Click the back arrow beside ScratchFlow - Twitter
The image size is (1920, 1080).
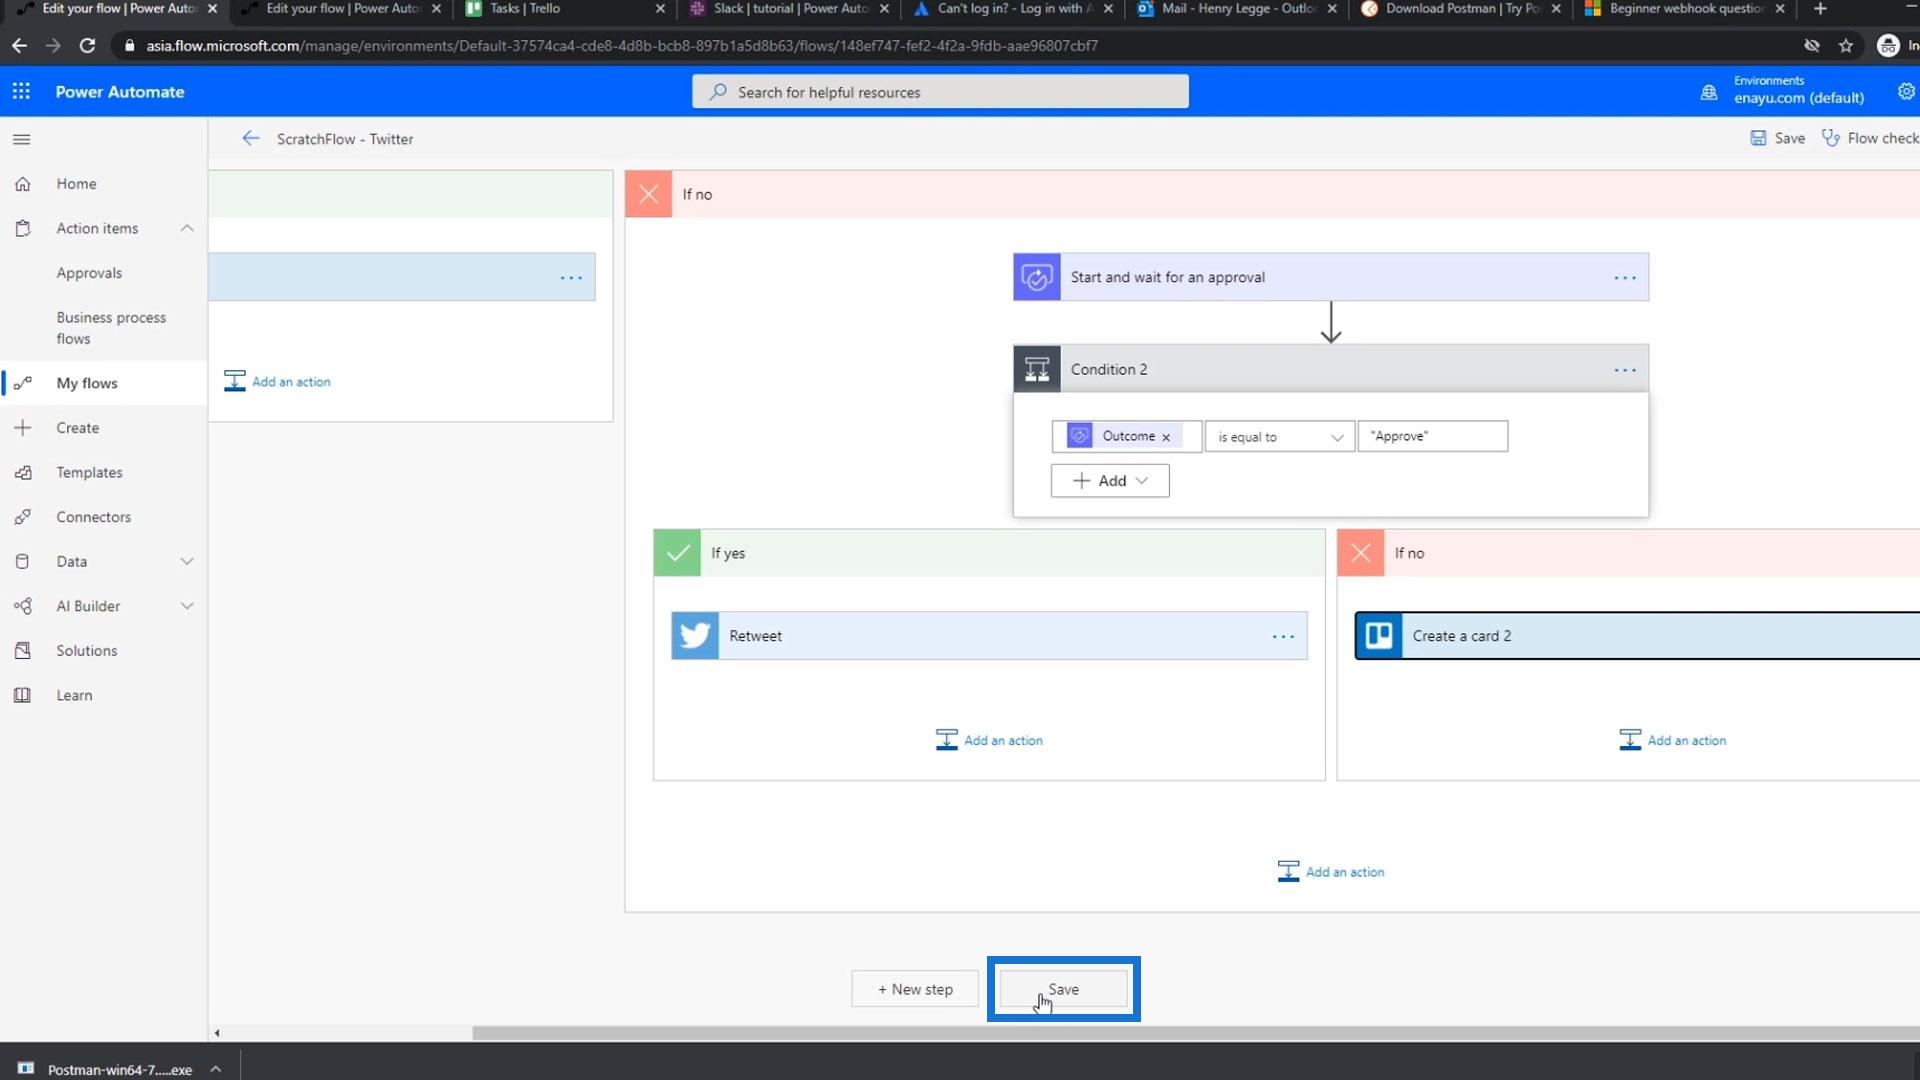[250, 139]
